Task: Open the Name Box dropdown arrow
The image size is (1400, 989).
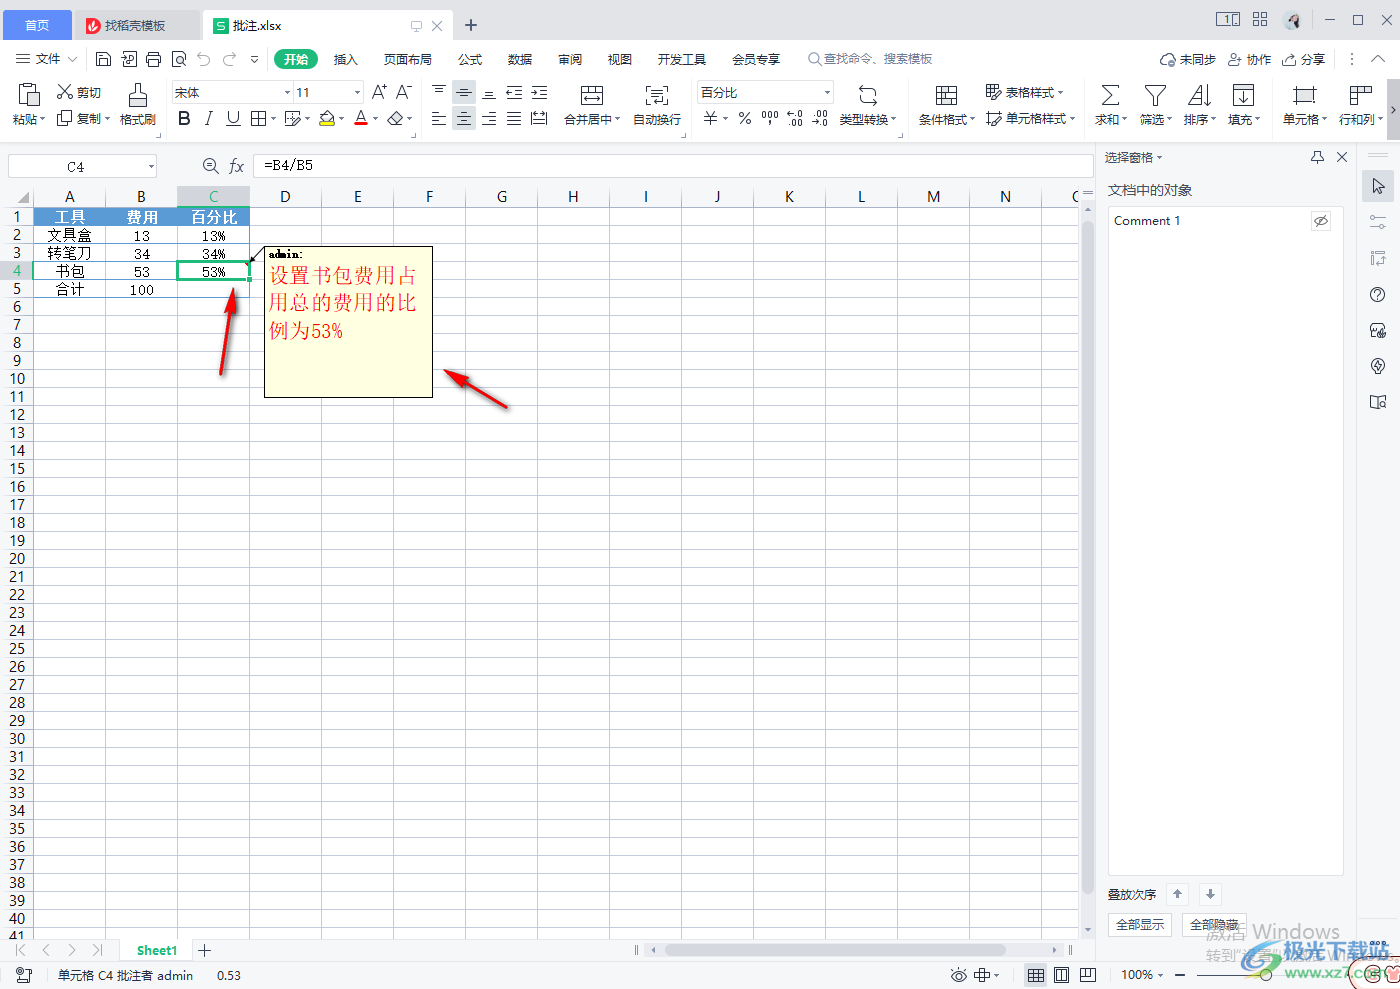Action: coord(151,167)
